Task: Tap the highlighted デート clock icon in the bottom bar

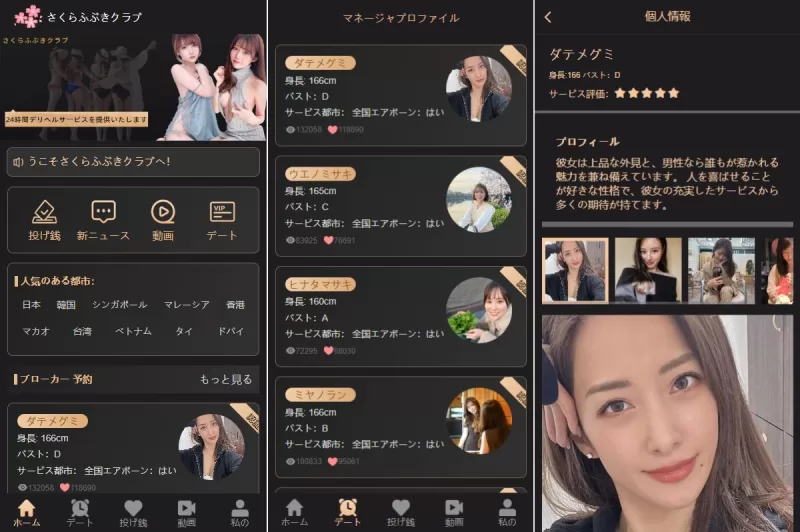Action: click(347, 508)
